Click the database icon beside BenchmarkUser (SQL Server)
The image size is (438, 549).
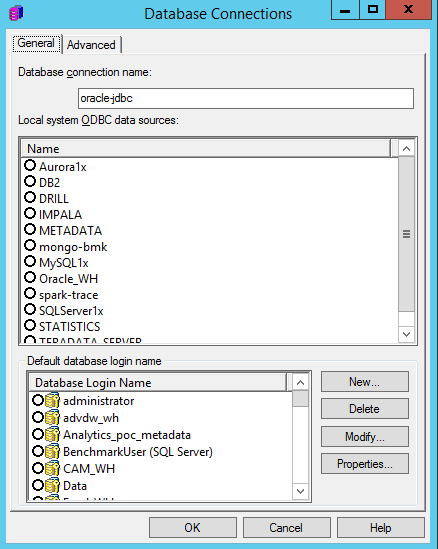[x=52, y=452]
